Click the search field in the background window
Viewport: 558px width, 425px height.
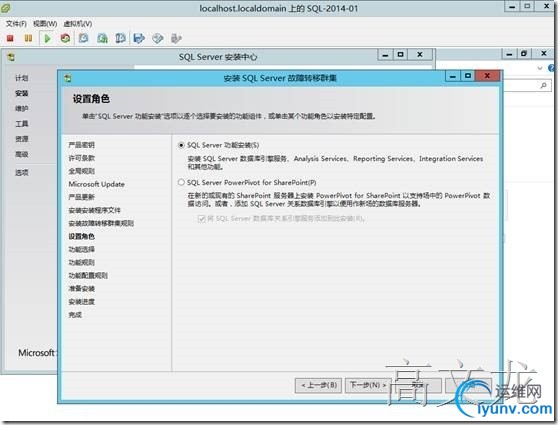click(x=527, y=85)
